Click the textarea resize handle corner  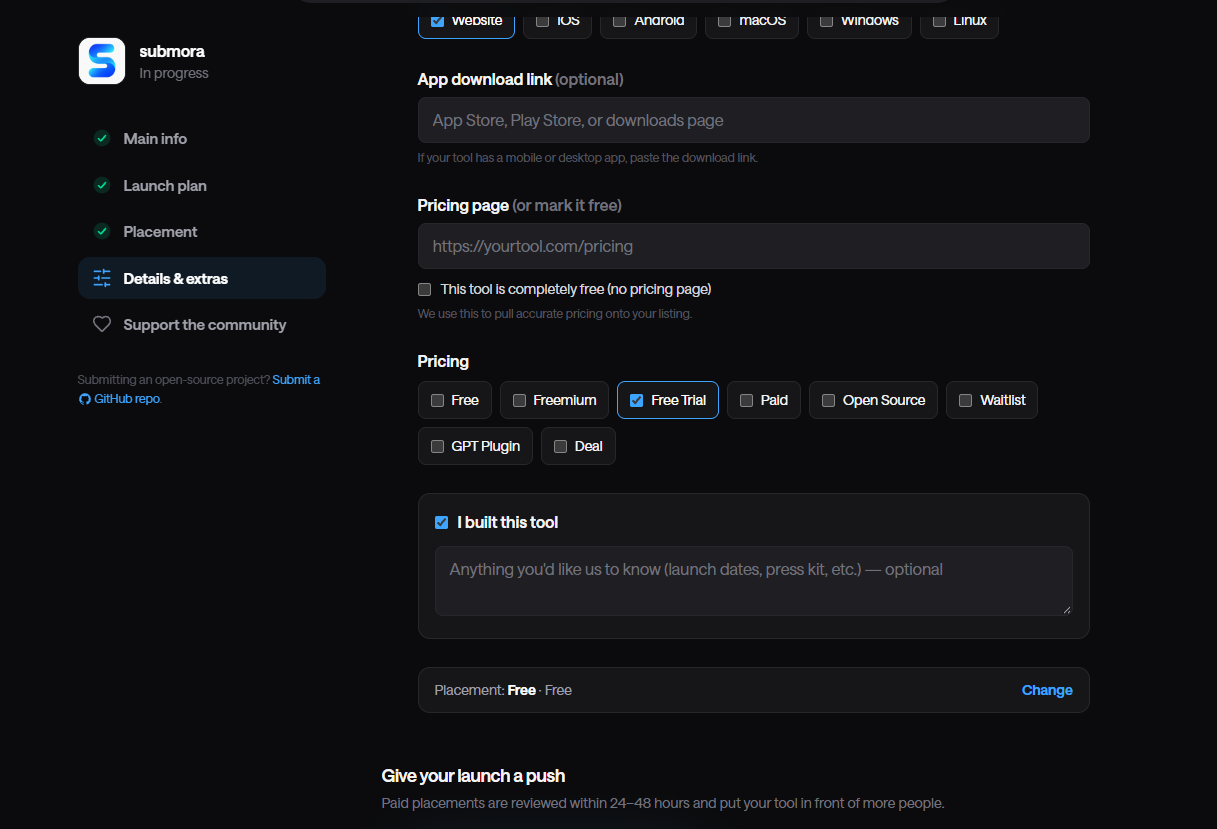(1066, 609)
